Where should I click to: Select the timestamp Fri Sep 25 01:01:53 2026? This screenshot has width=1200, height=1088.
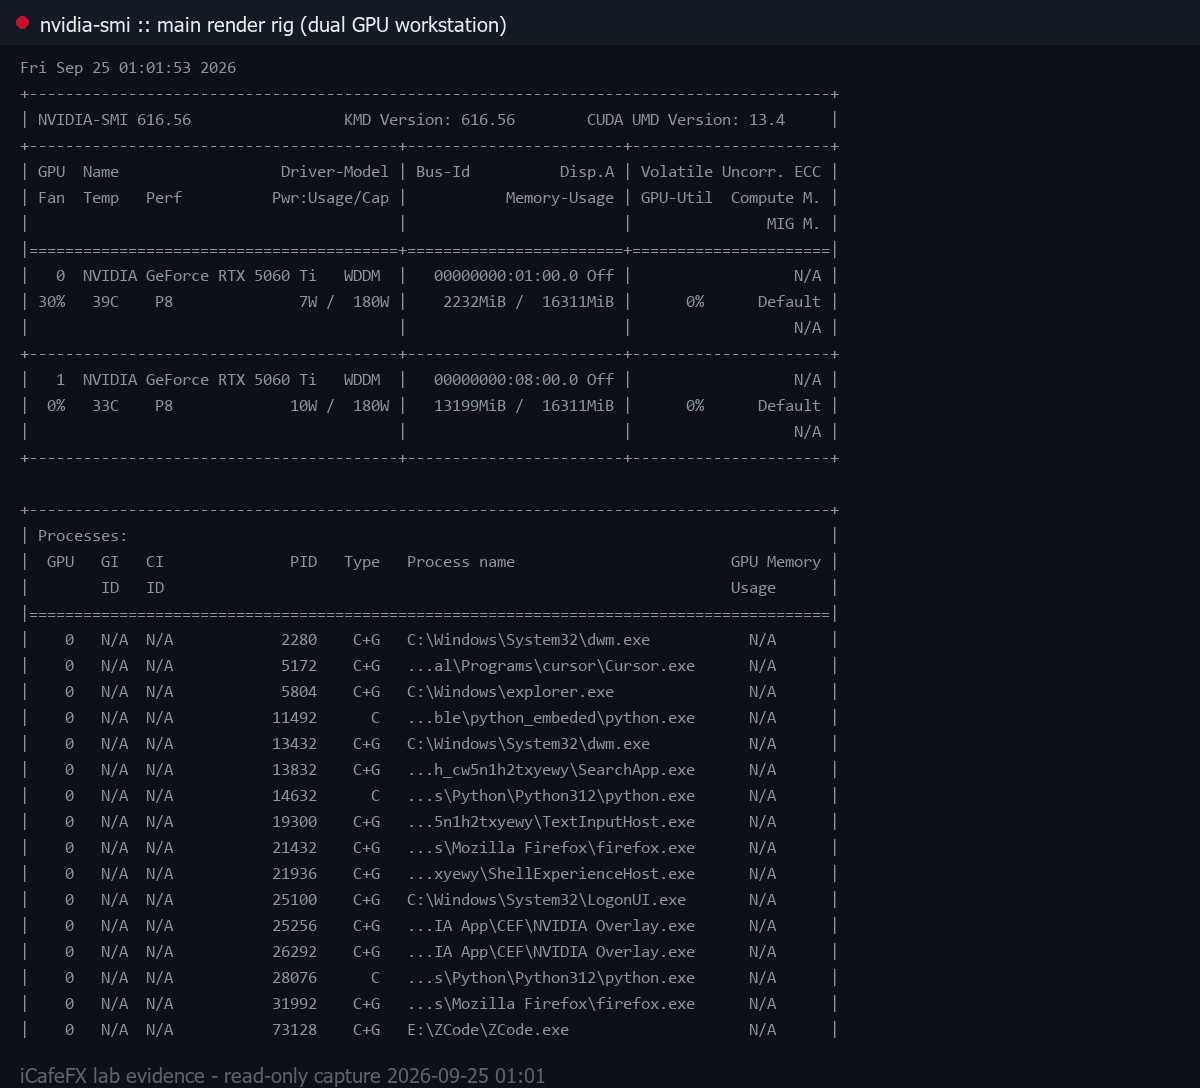pos(128,68)
